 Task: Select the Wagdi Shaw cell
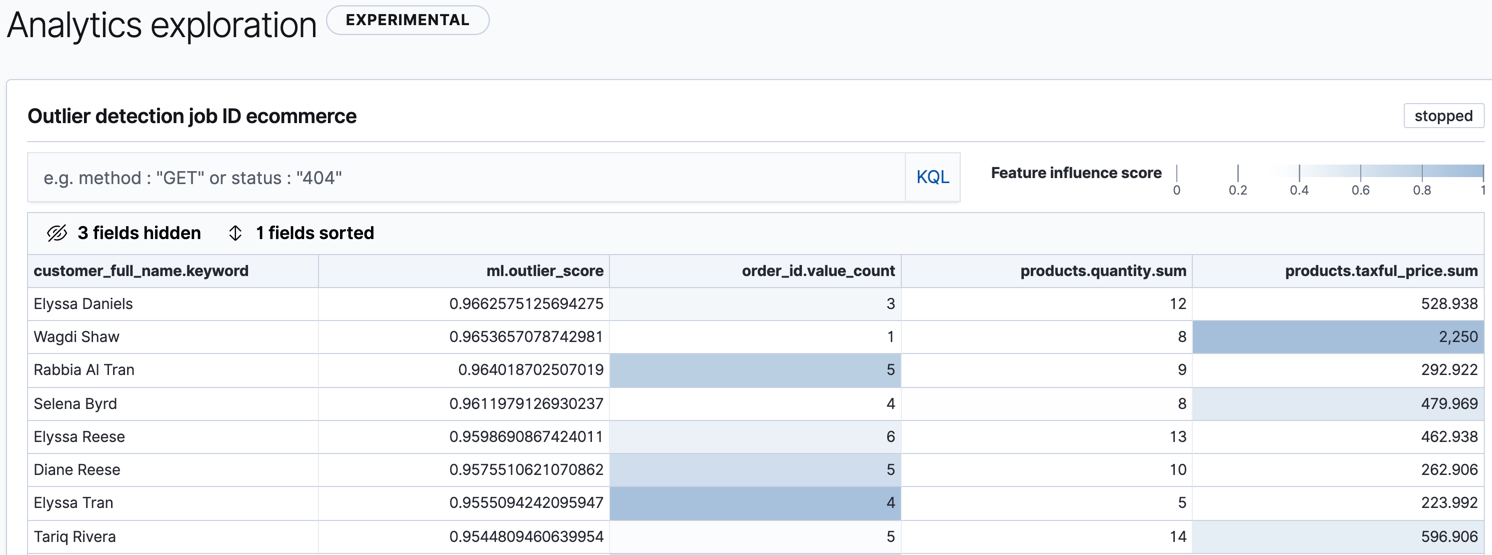(x=173, y=337)
